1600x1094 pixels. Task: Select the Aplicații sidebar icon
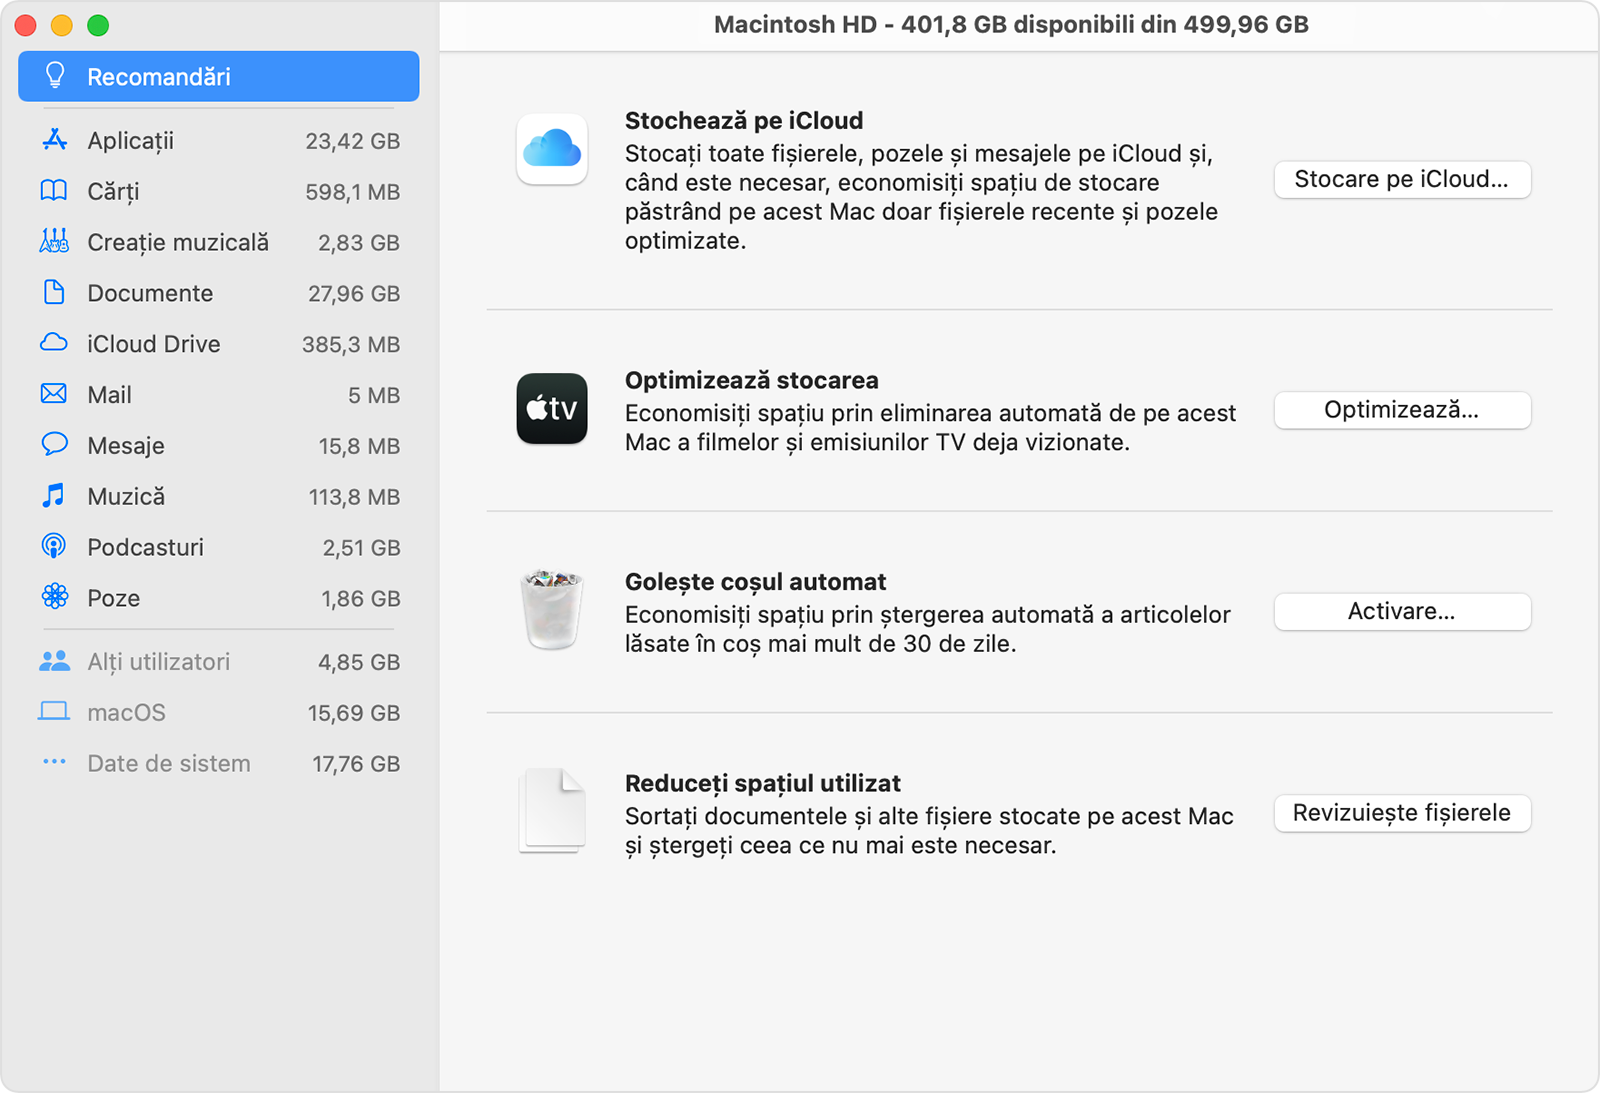(54, 141)
